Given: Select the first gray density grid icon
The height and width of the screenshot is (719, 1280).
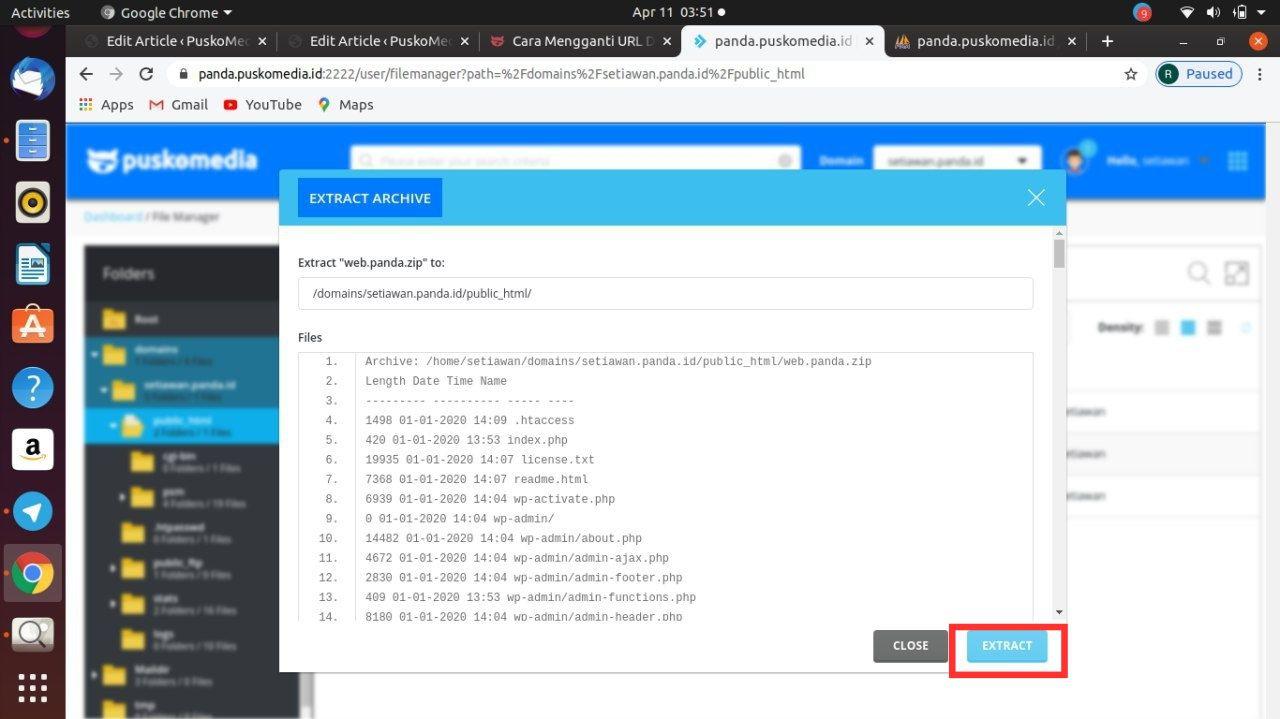Looking at the screenshot, I should (1161, 327).
